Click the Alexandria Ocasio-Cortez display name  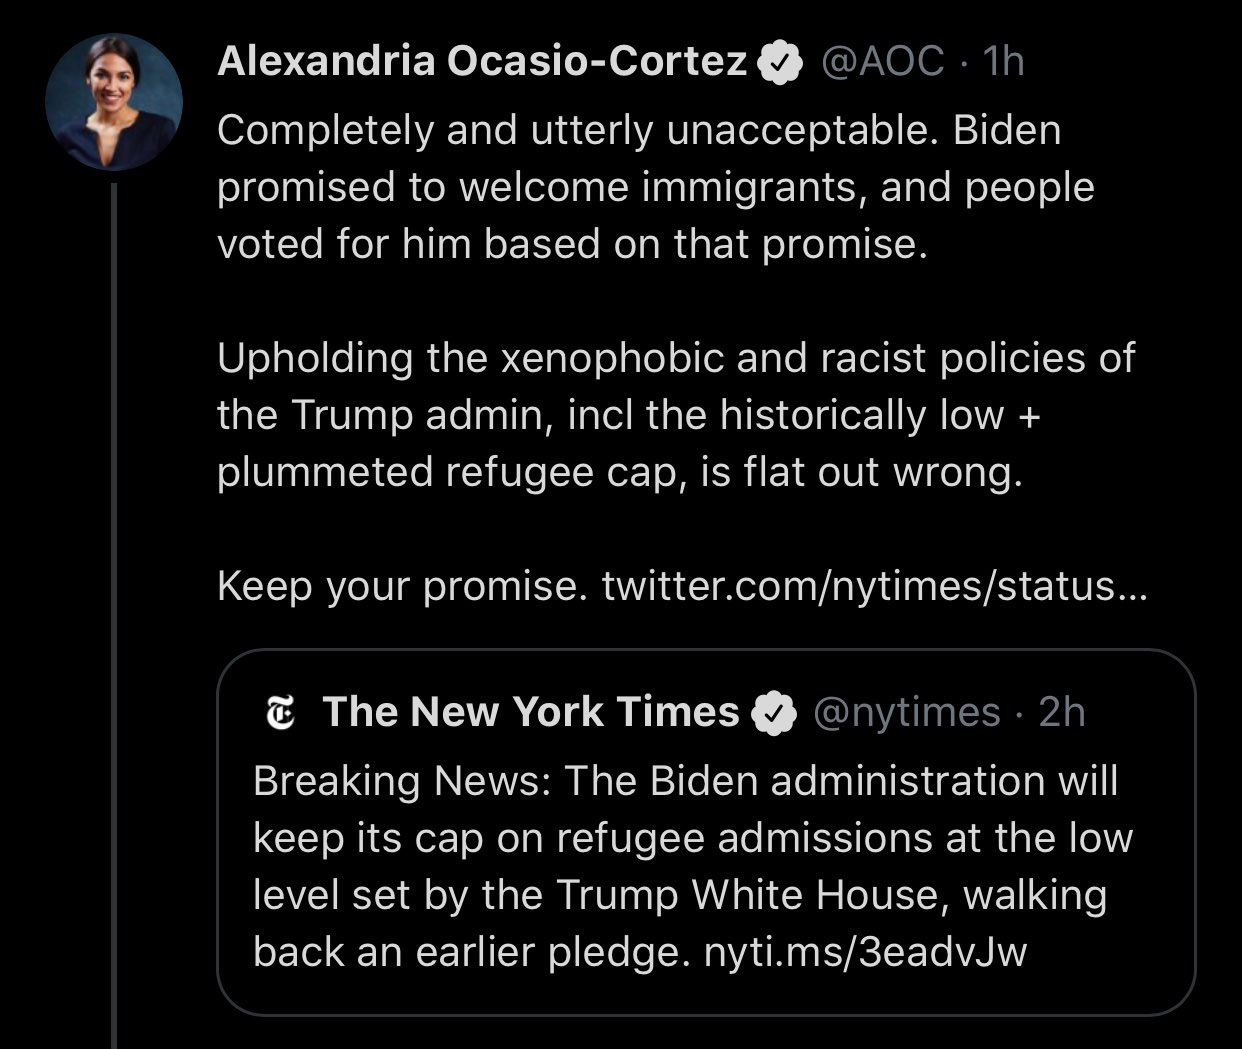click(482, 62)
